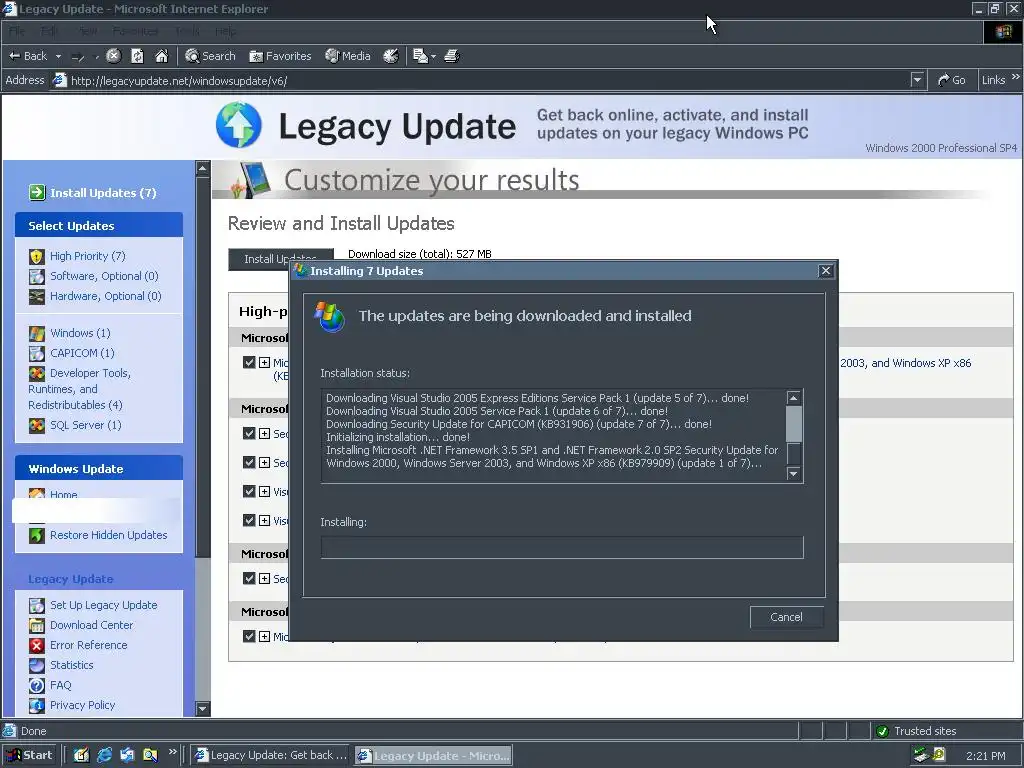The width and height of the screenshot is (1024, 768).
Task: Click the Print toolbar icon
Action: click(452, 56)
